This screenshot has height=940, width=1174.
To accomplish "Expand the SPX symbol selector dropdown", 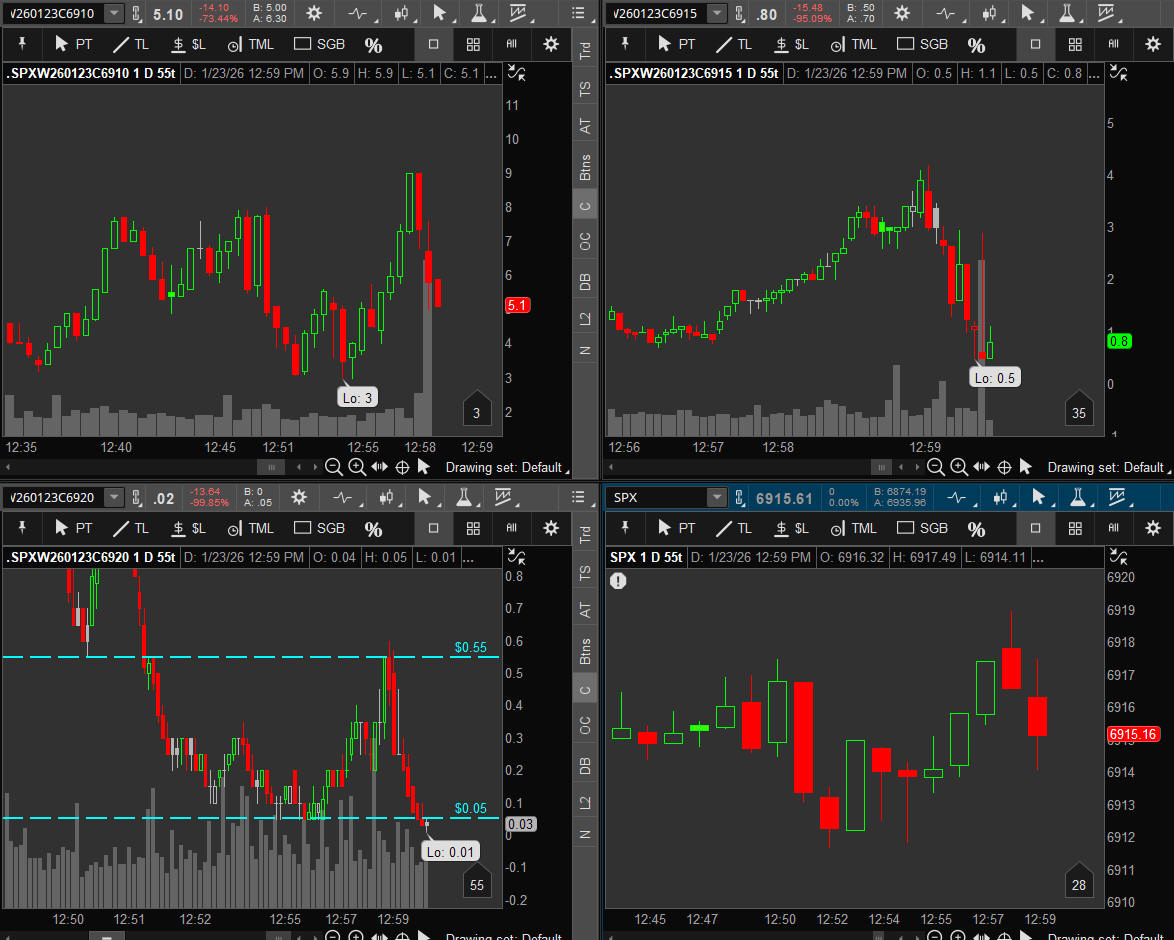I will 716,498.
